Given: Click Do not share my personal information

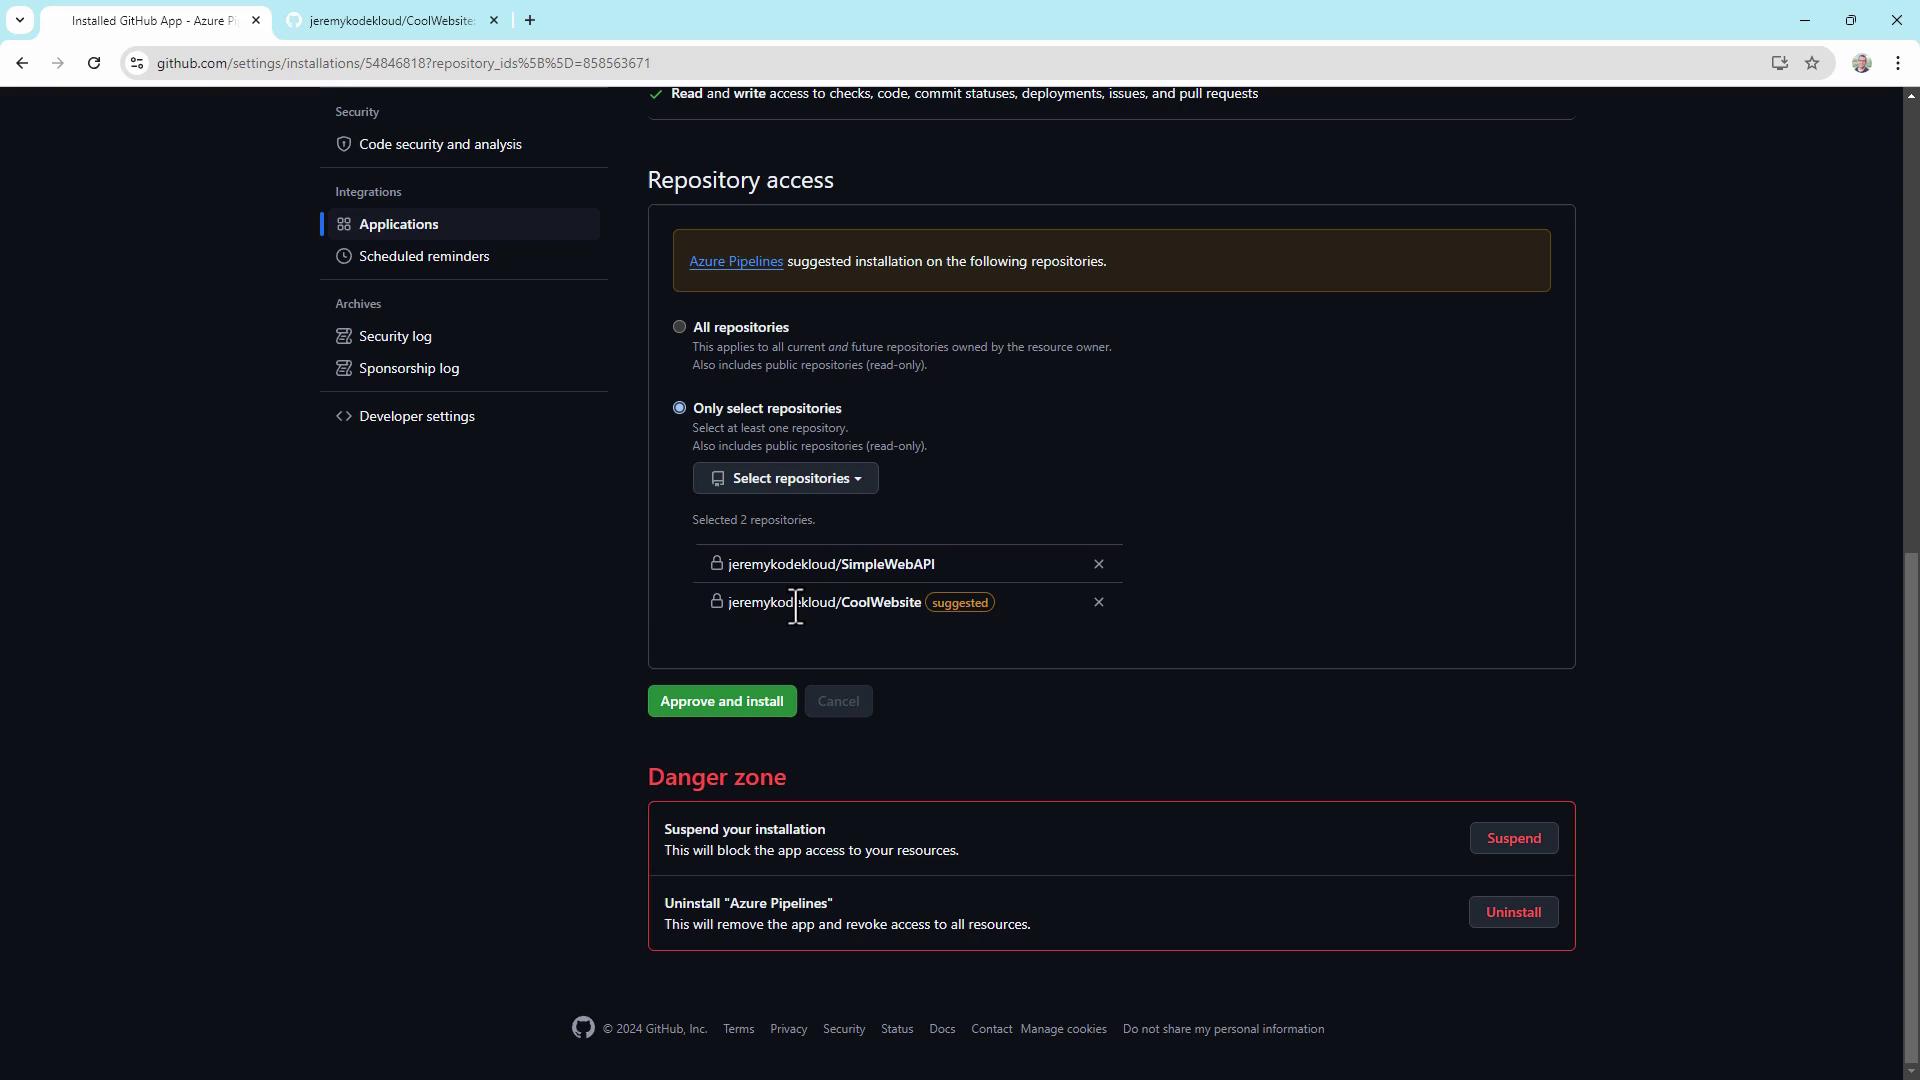Looking at the screenshot, I should click(x=1223, y=1029).
